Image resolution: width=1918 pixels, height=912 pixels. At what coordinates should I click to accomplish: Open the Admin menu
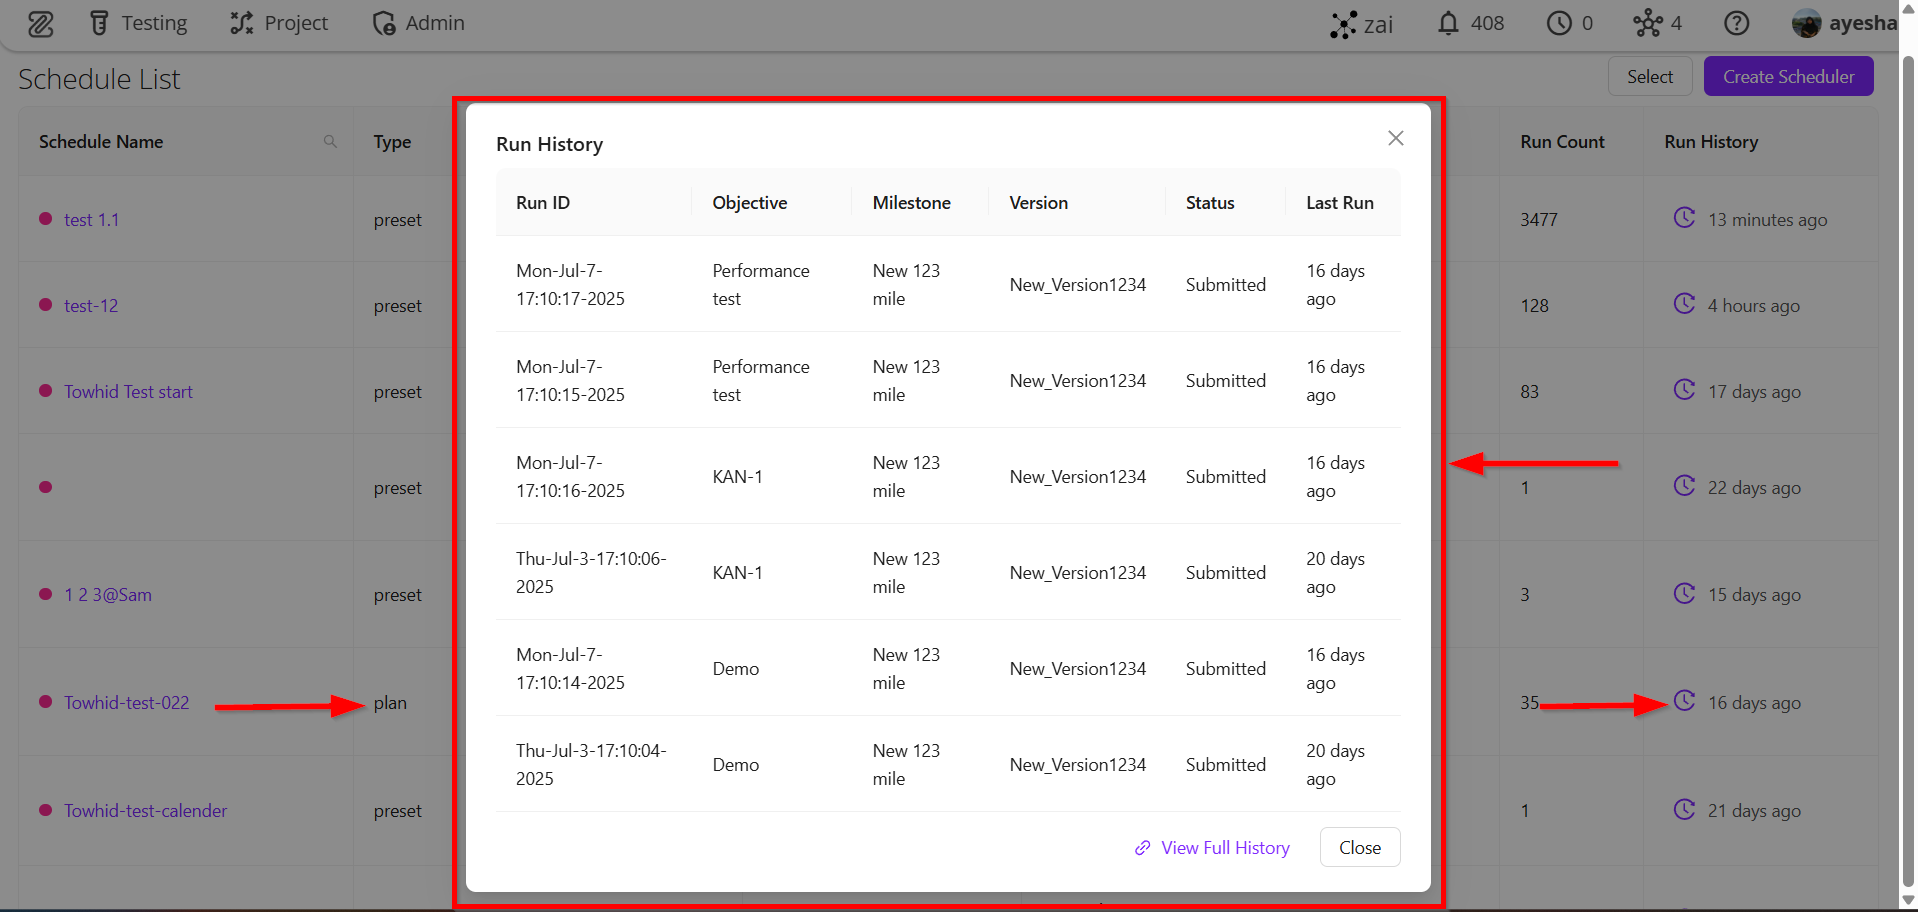[x=418, y=23]
